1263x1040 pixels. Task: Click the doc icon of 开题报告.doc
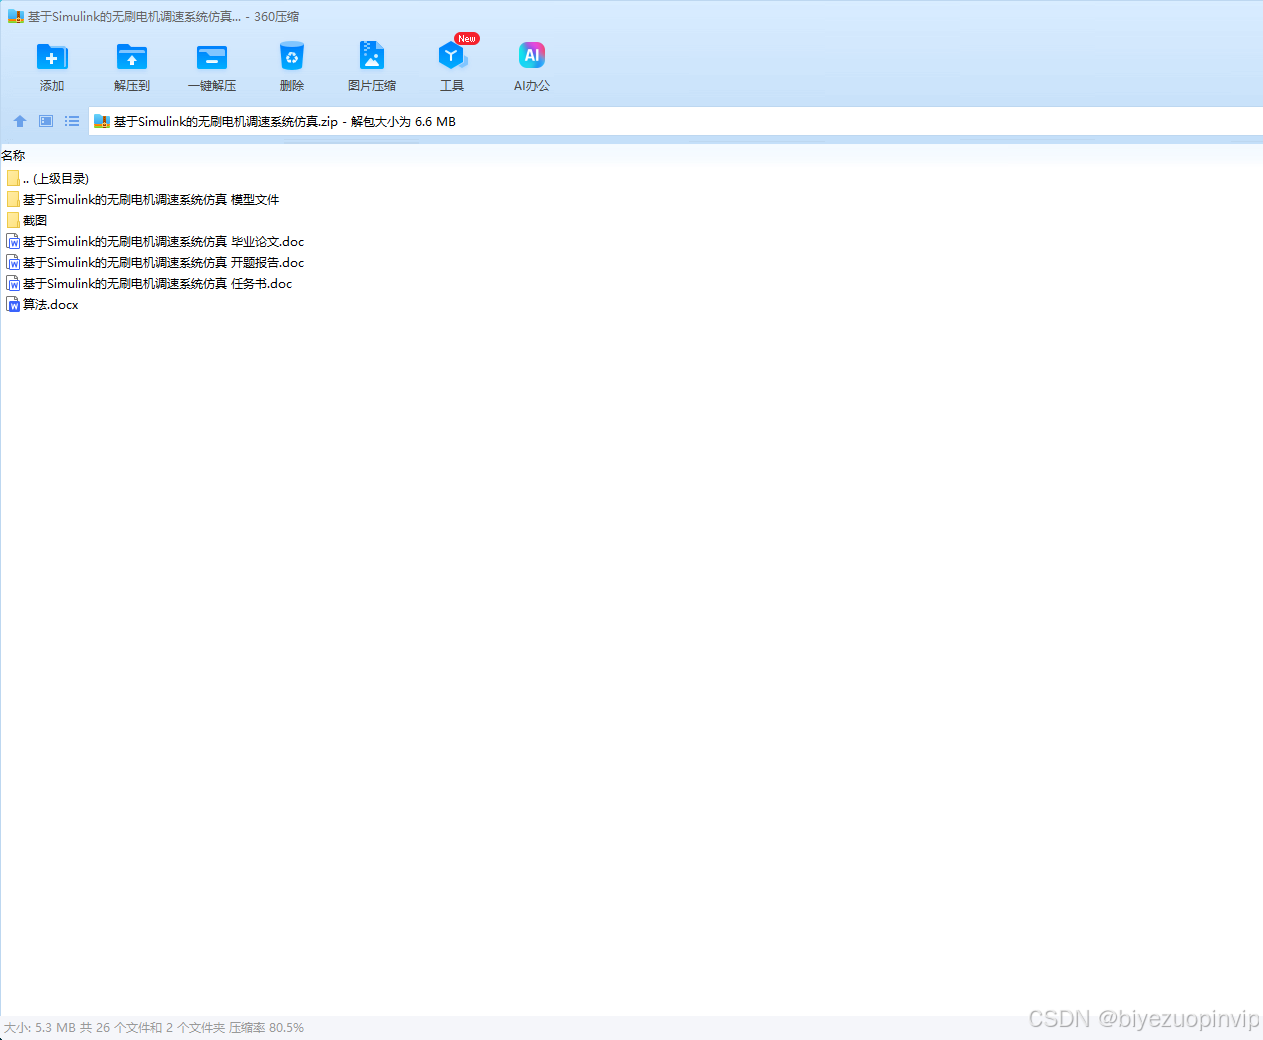point(14,262)
